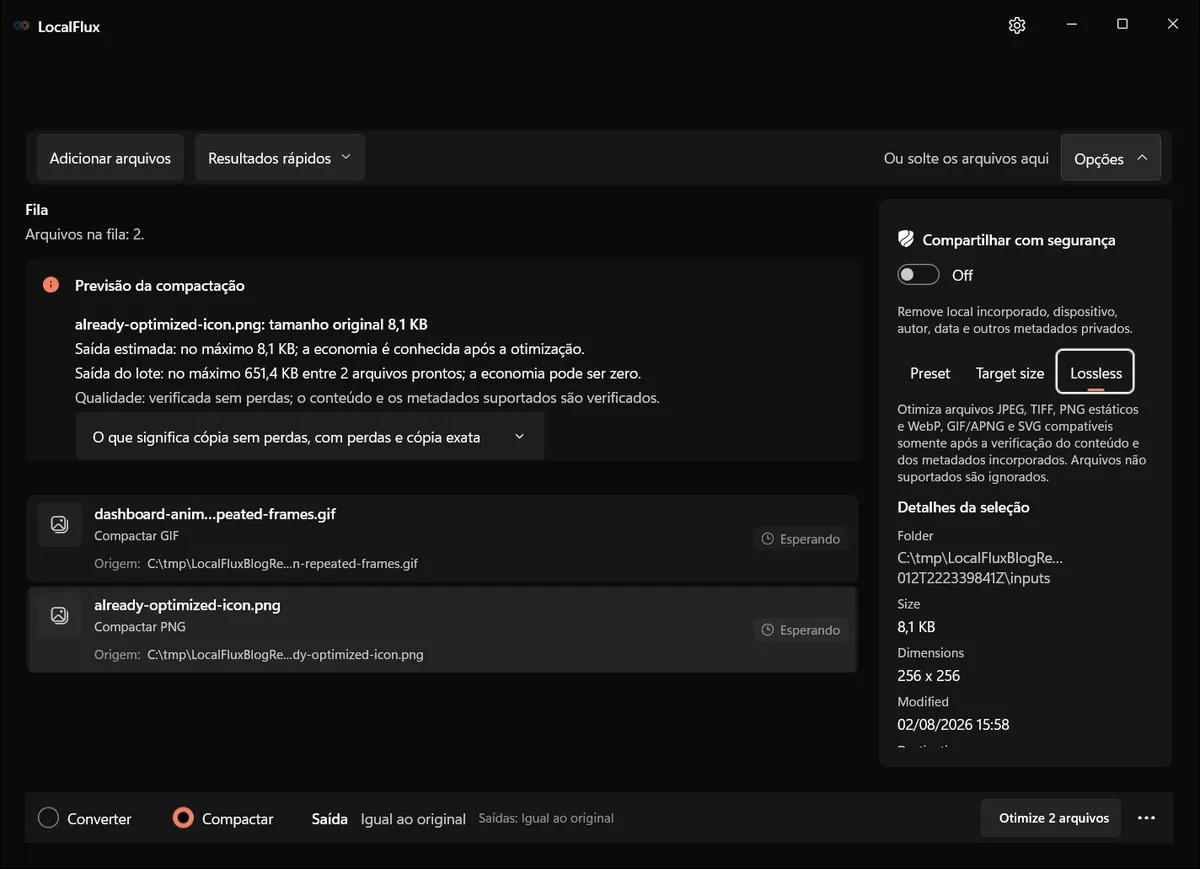The width and height of the screenshot is (1200, 869).
Task: Click the 256 x 256 dimensions value
Action: click(929, 675)
